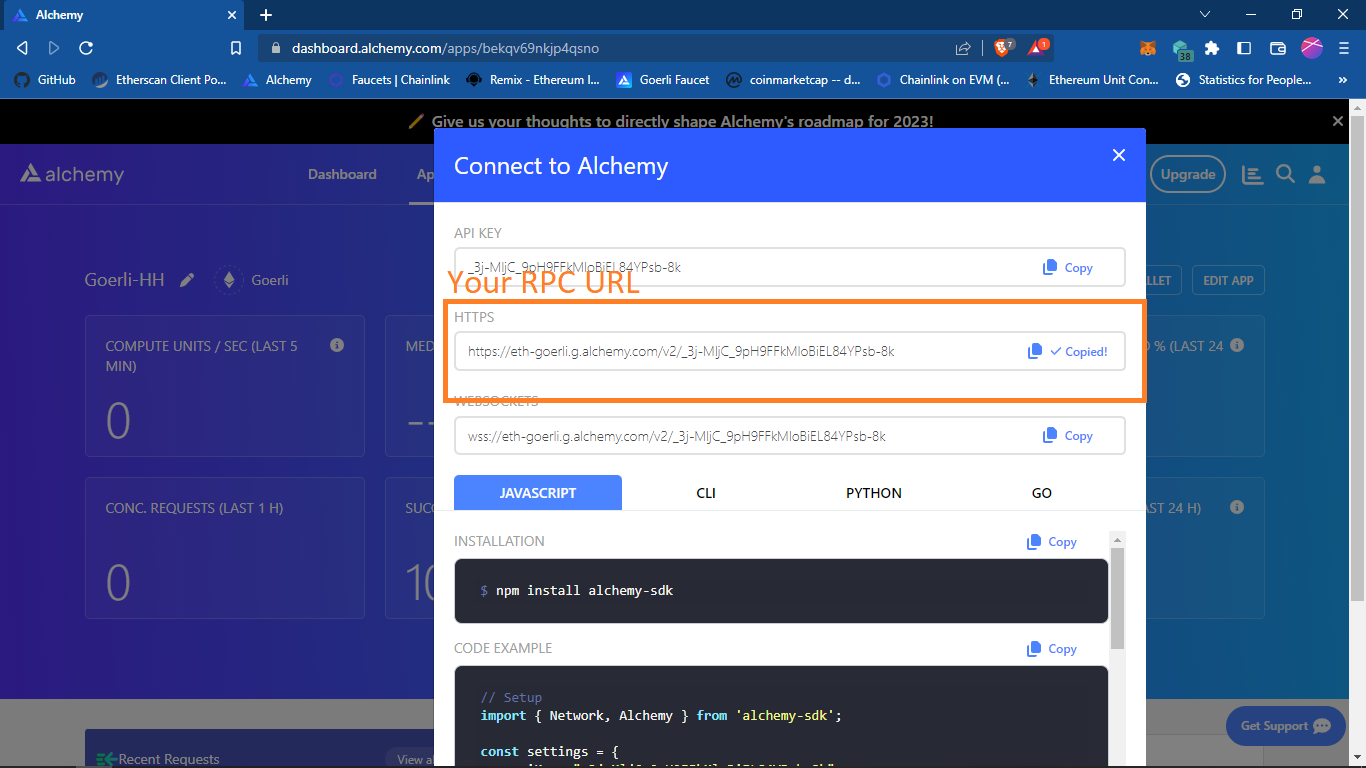Click the Alchemy logo
The height and width of the screenshot is (768, 1366).
point(72,174)
